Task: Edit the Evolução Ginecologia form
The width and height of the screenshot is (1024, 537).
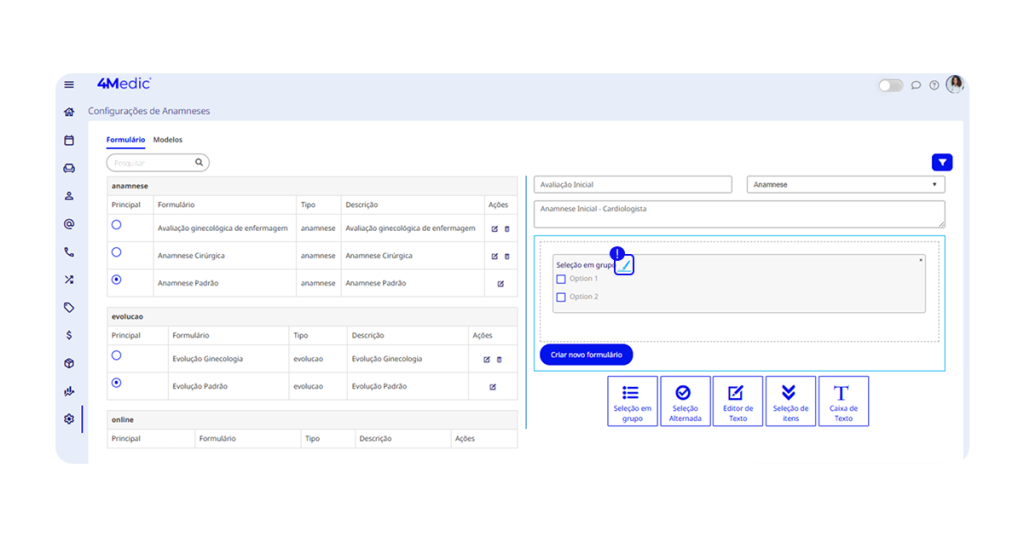Action: (x=487, y=360)
